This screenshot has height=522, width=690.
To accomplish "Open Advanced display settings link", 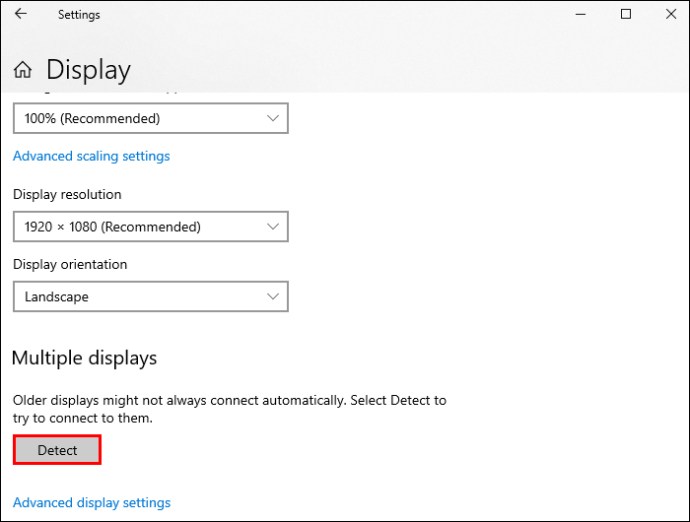I will click(92, 502).
